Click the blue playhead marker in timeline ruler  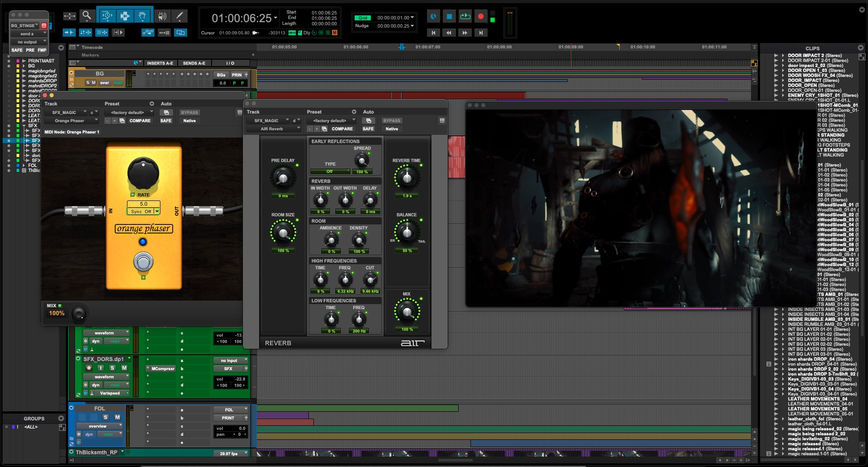click(402, 48)
